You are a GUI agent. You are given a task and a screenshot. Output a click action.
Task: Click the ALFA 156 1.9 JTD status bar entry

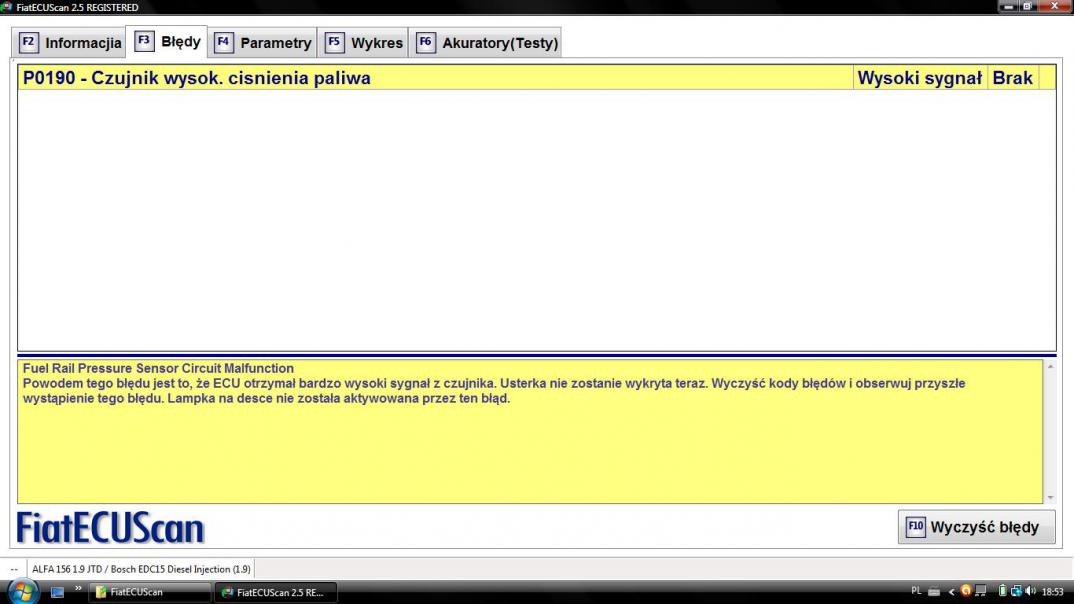[x=140, y=569]
